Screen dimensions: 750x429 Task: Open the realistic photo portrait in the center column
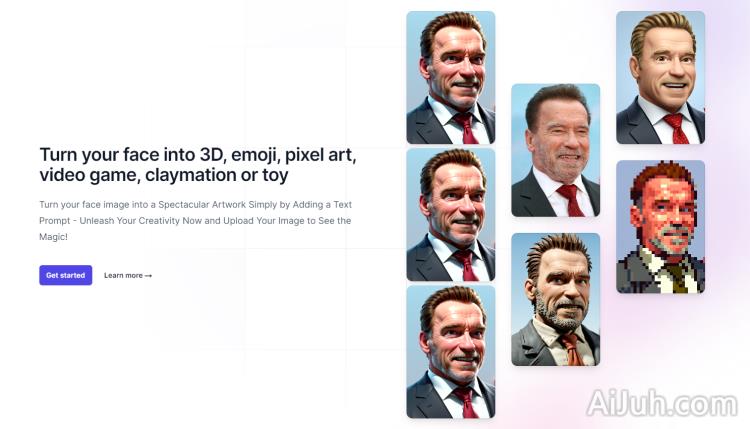click(x=555, y=150)
